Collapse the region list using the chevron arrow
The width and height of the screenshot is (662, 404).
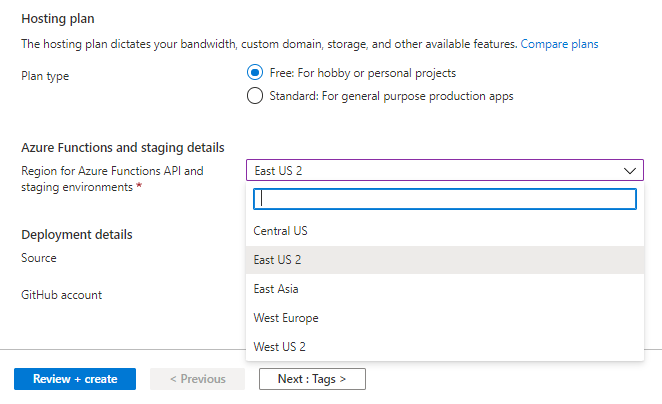630,170
